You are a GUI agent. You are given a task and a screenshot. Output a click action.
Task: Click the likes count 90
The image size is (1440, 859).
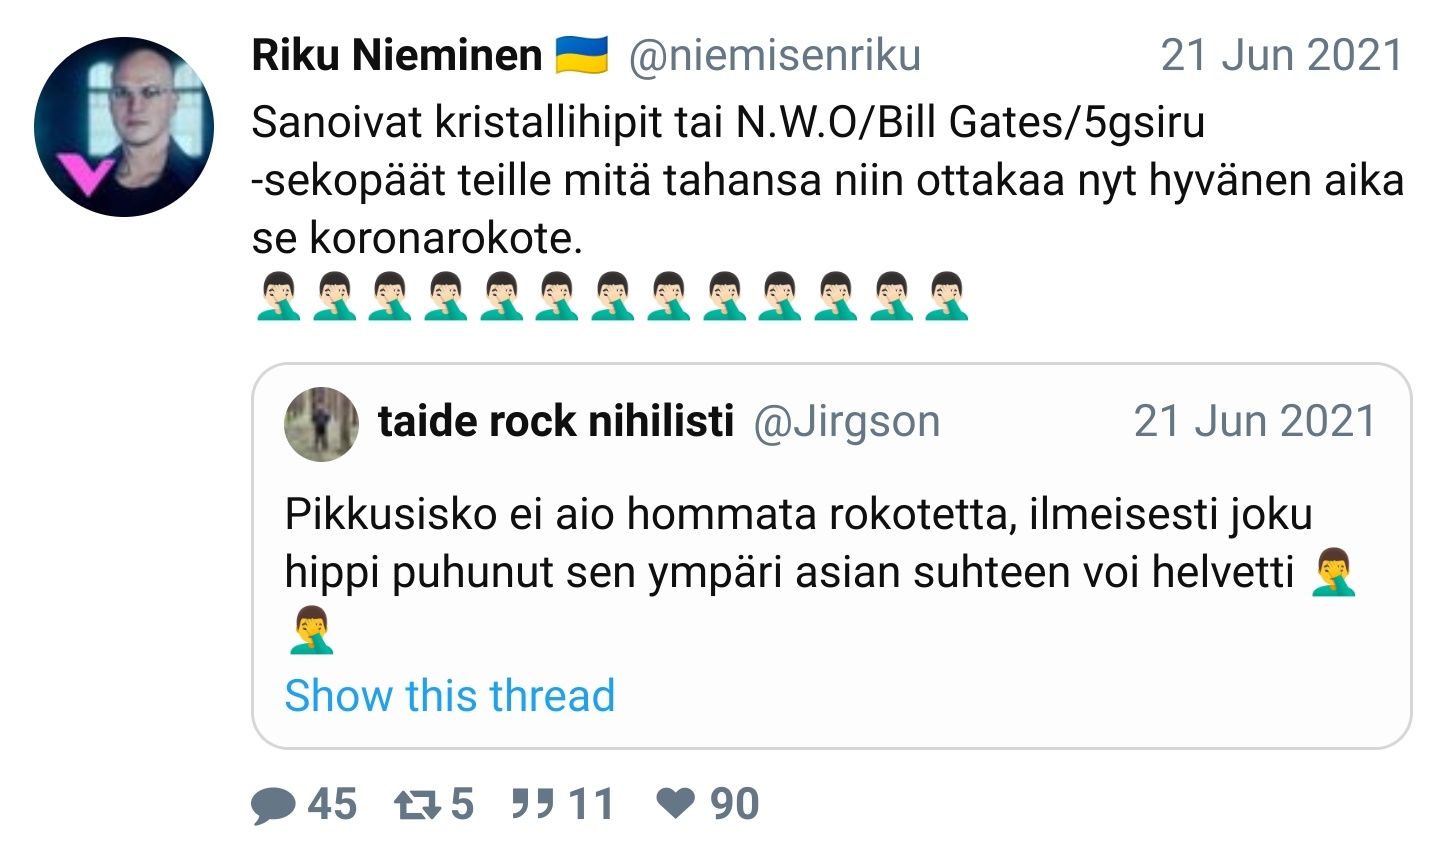click(734, 804)
